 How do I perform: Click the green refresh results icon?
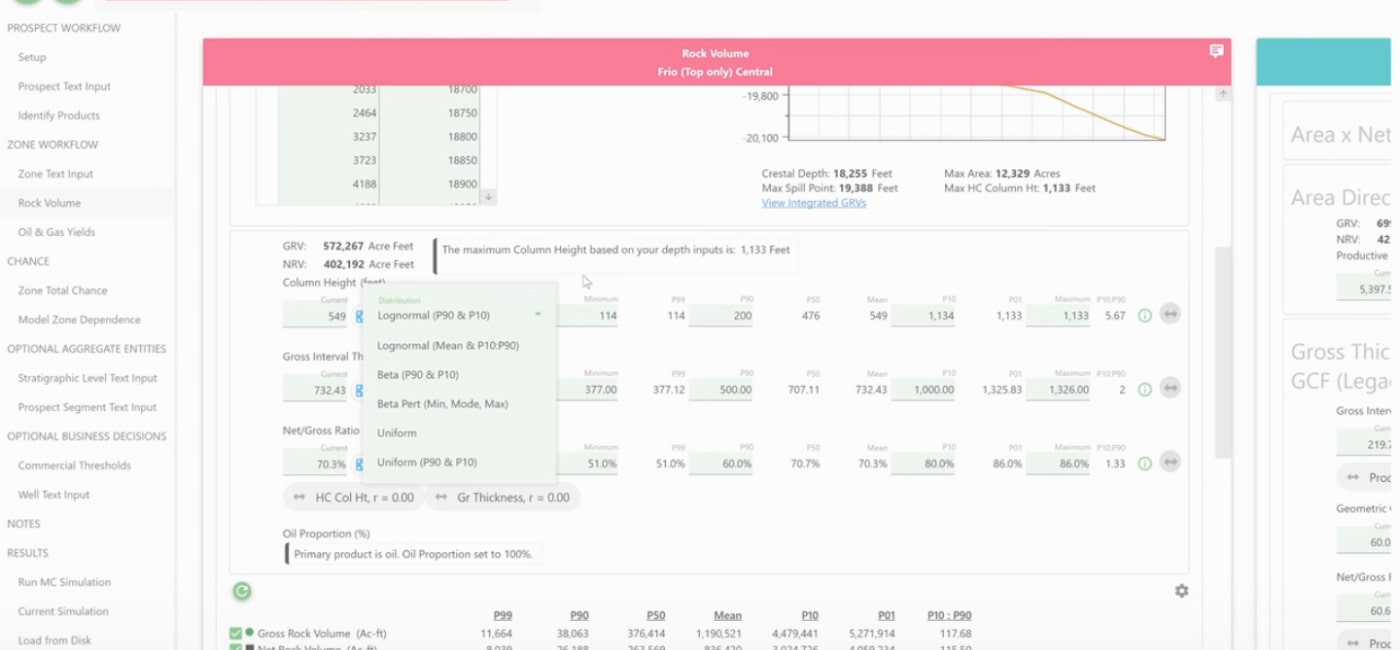(242, 591)
